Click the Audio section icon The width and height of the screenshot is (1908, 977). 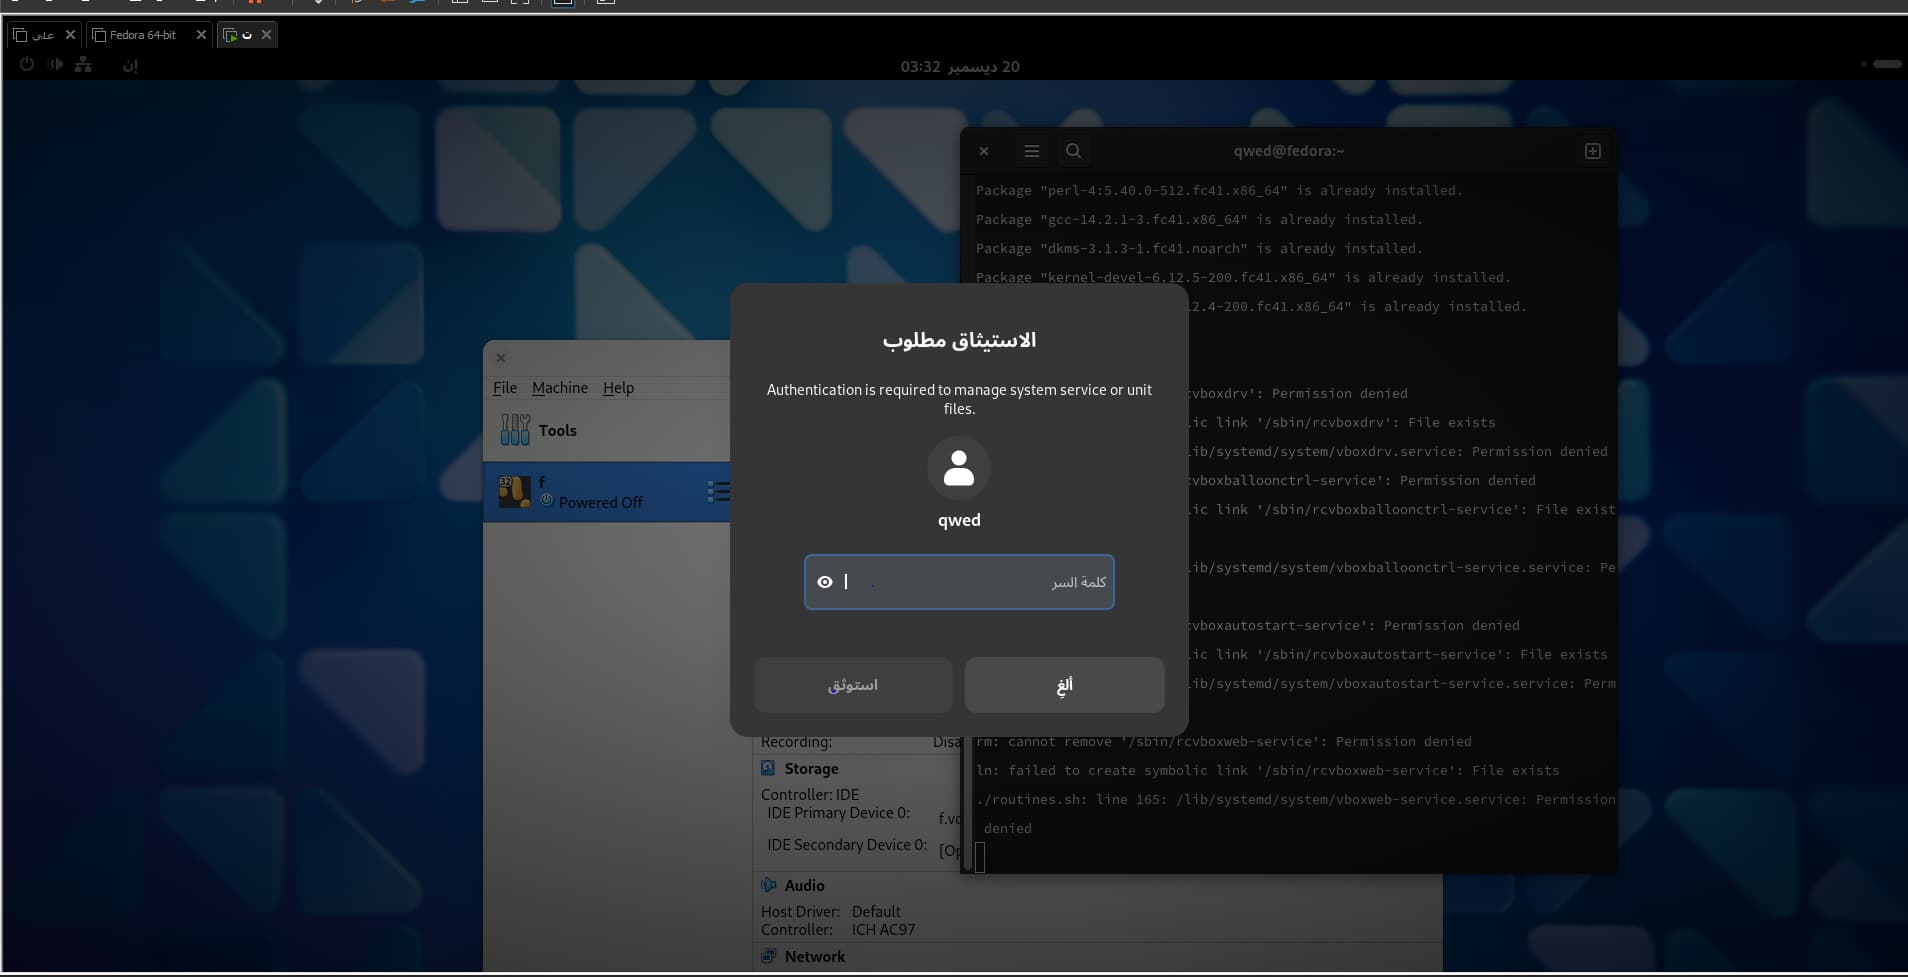[768, 886]
